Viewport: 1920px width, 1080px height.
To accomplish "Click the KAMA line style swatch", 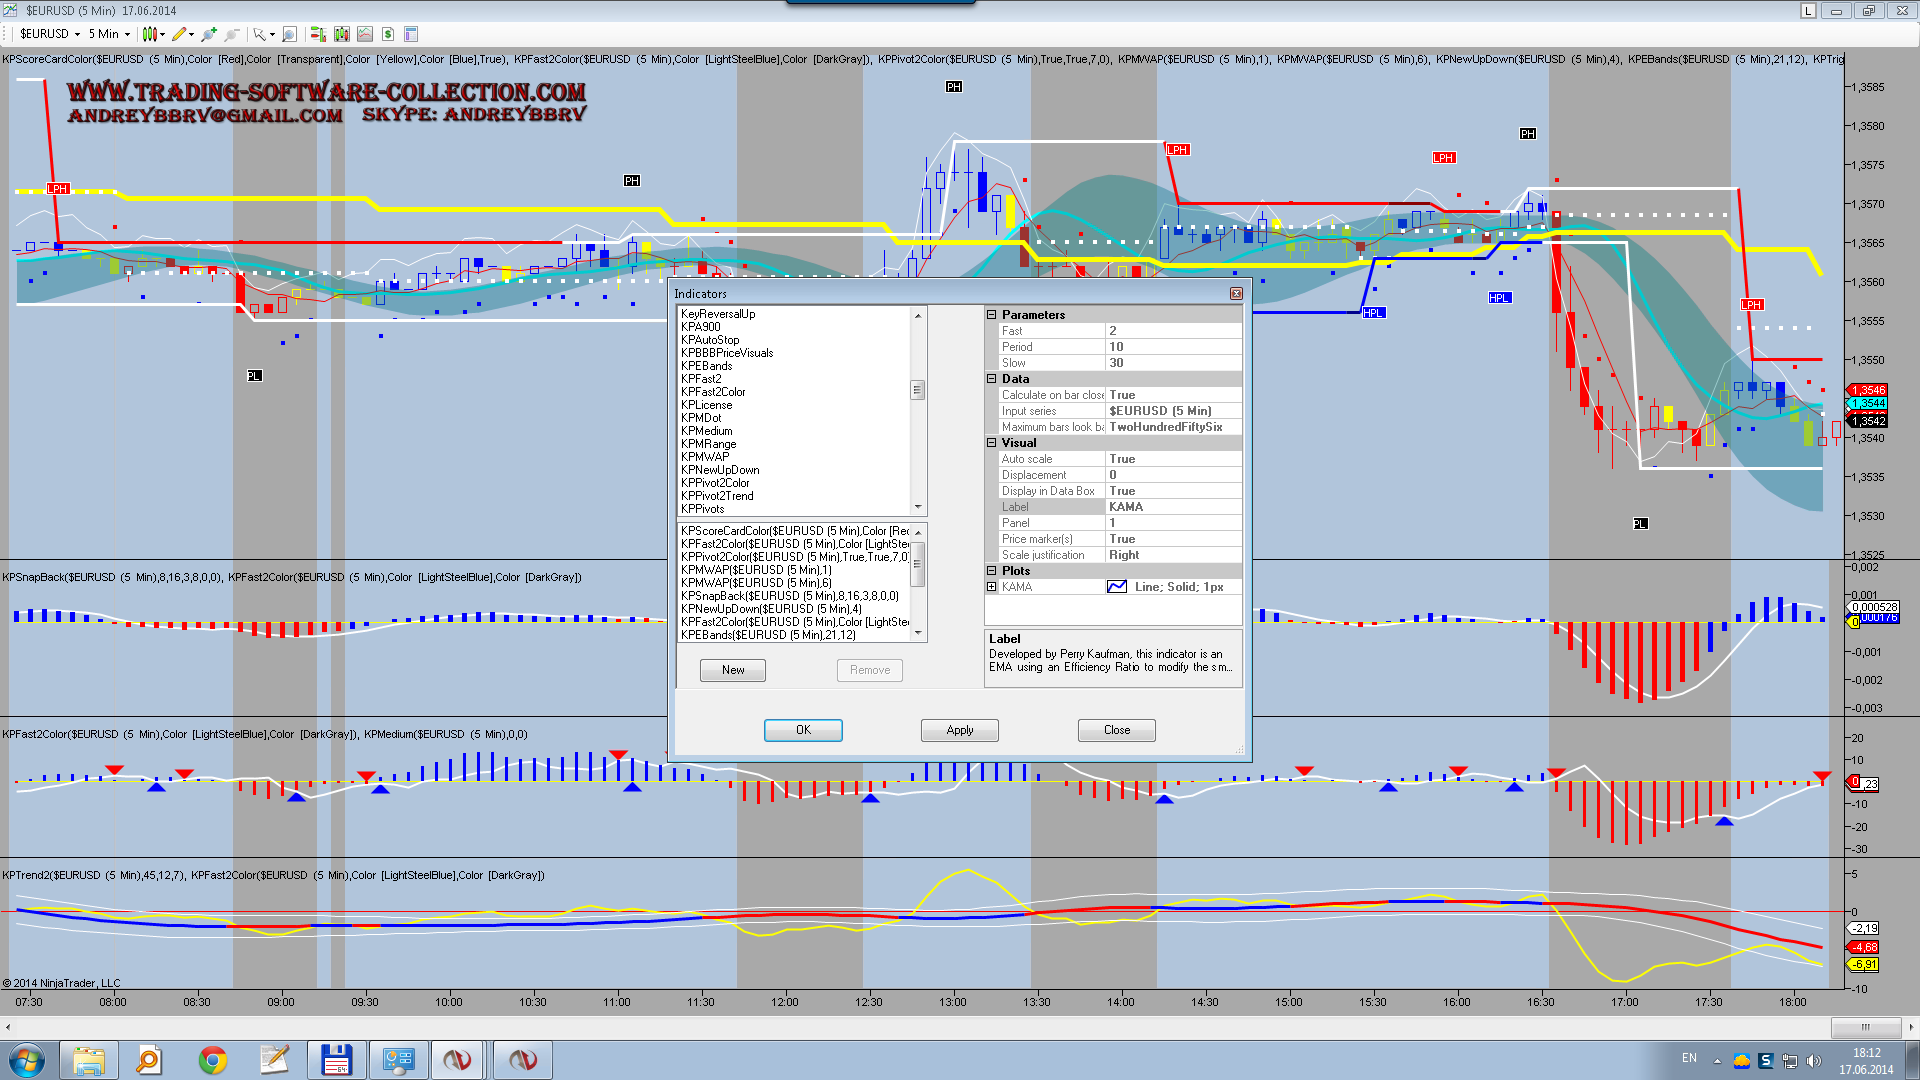I will tap(1117, 587).
